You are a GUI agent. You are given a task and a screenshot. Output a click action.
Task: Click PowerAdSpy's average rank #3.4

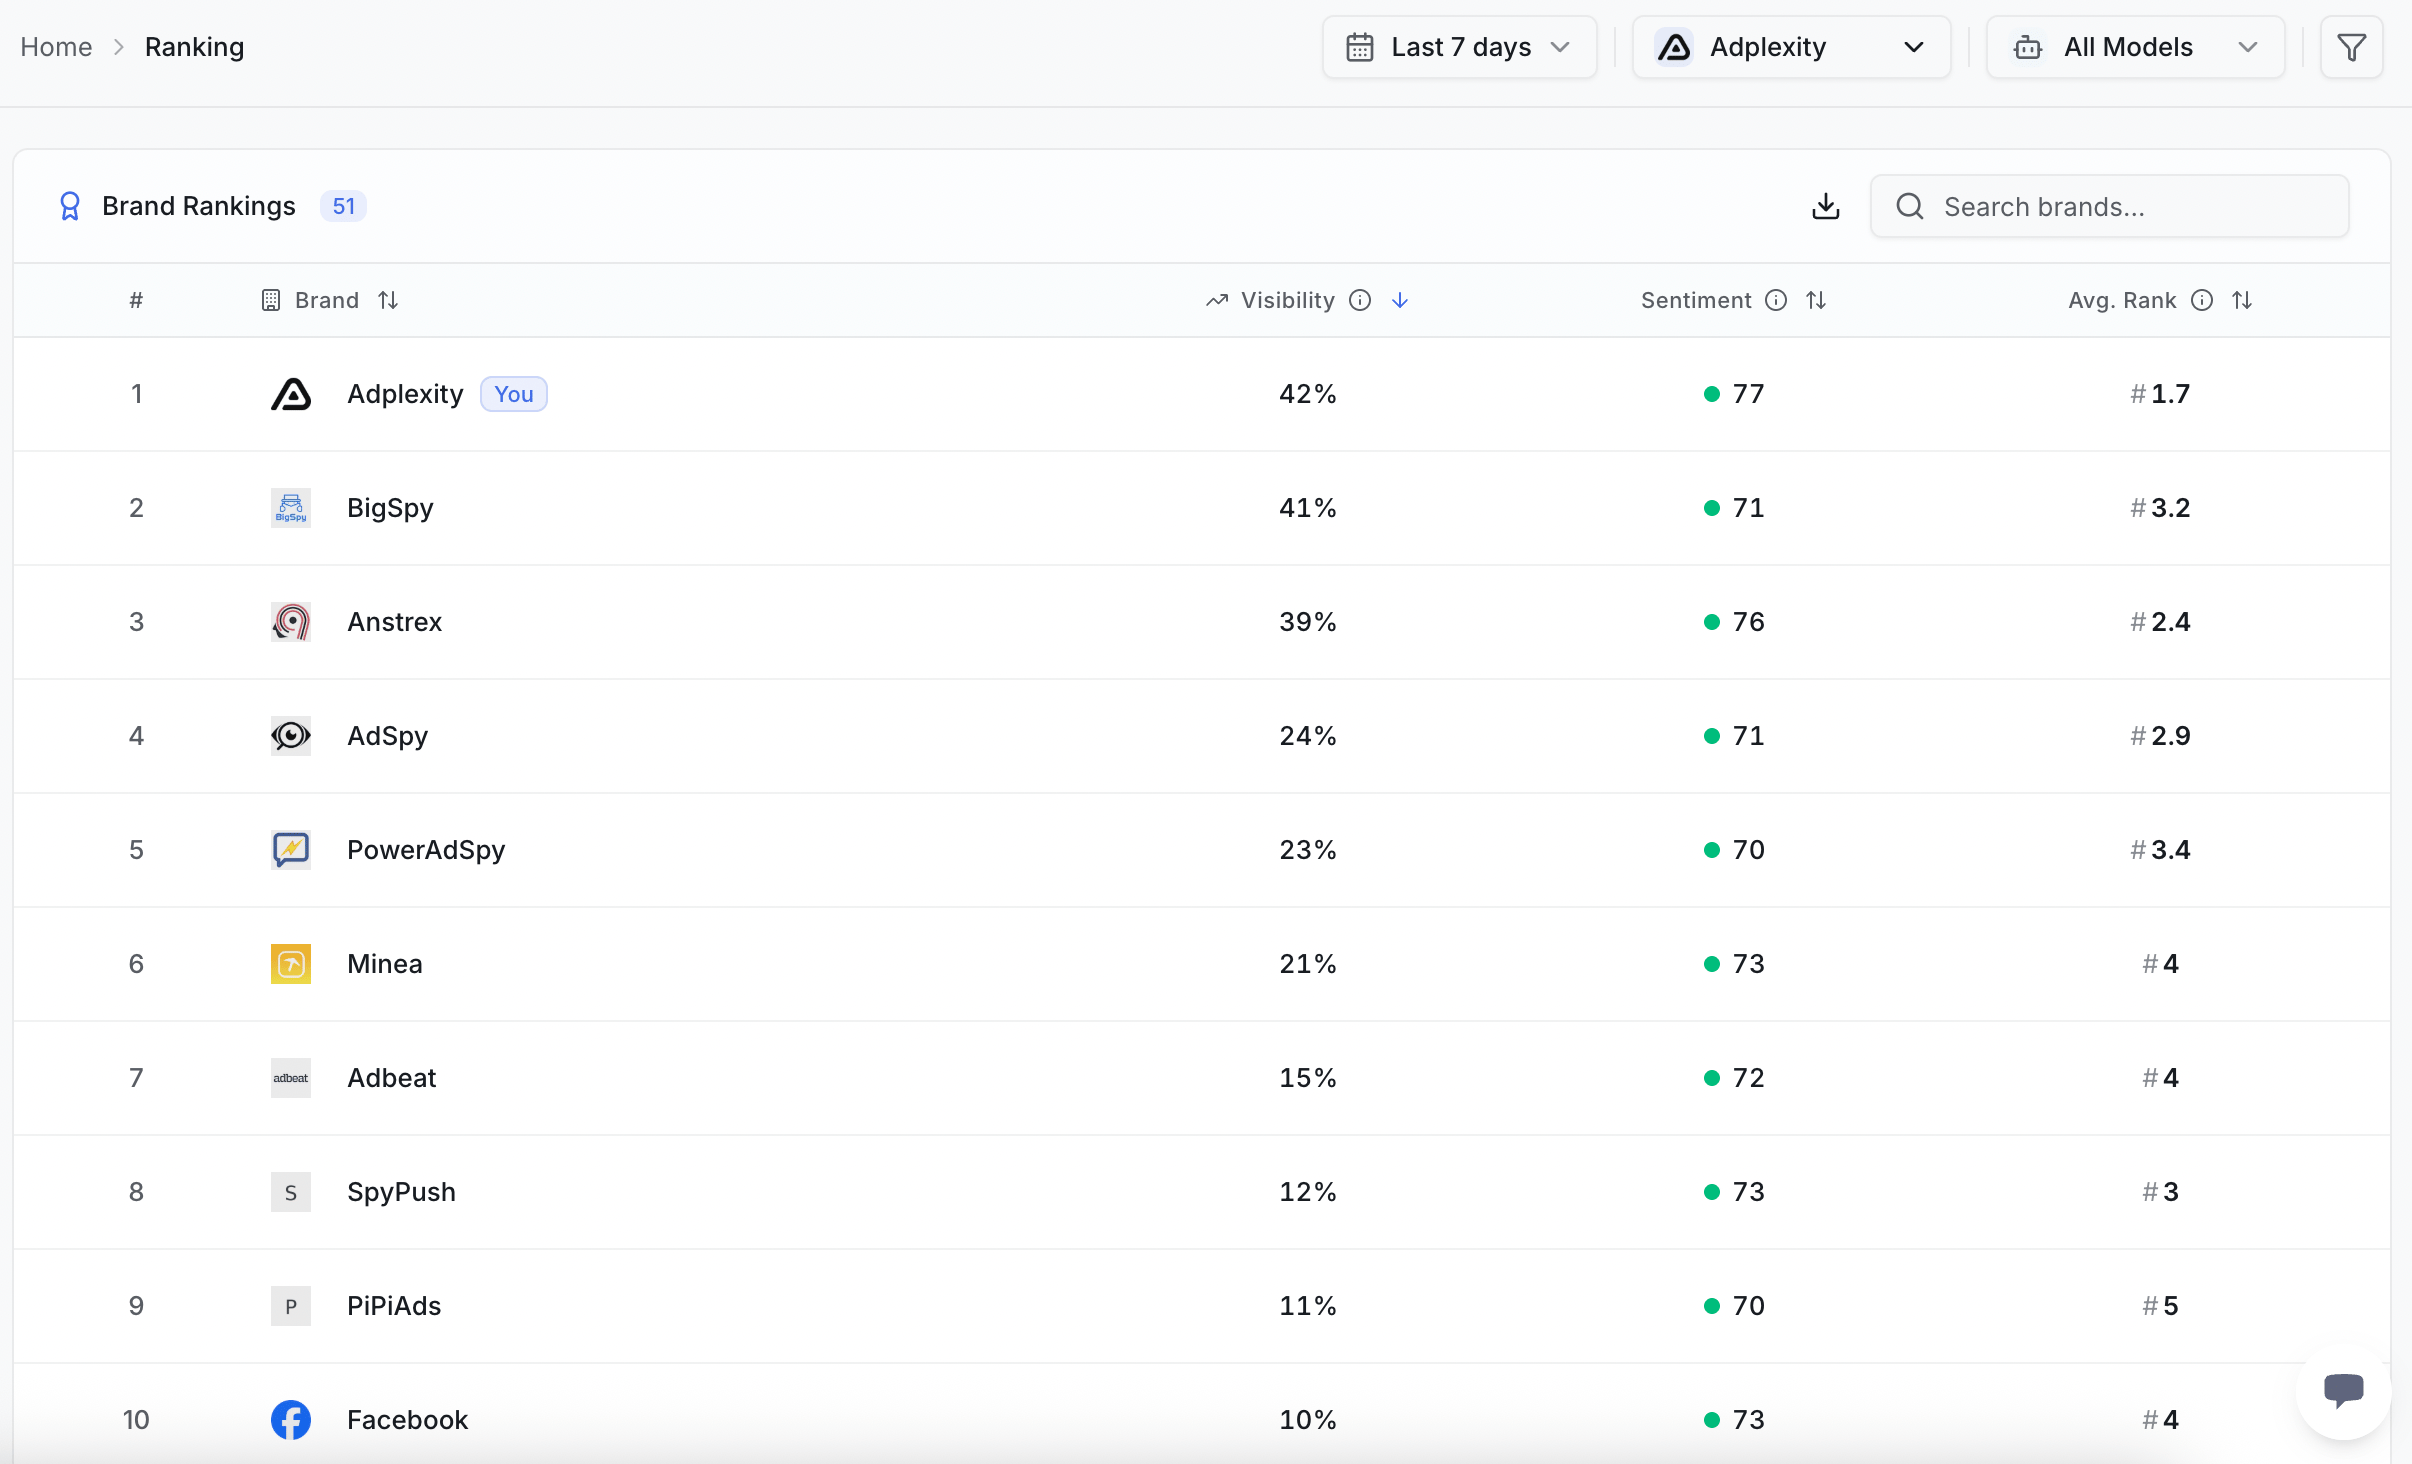click(x=2160, y=850)
